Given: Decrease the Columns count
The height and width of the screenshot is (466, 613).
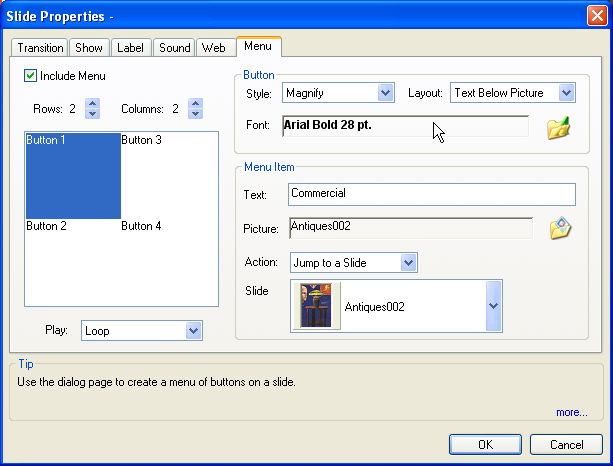Looking at the screenshot, I should click(x=195, y=114).
